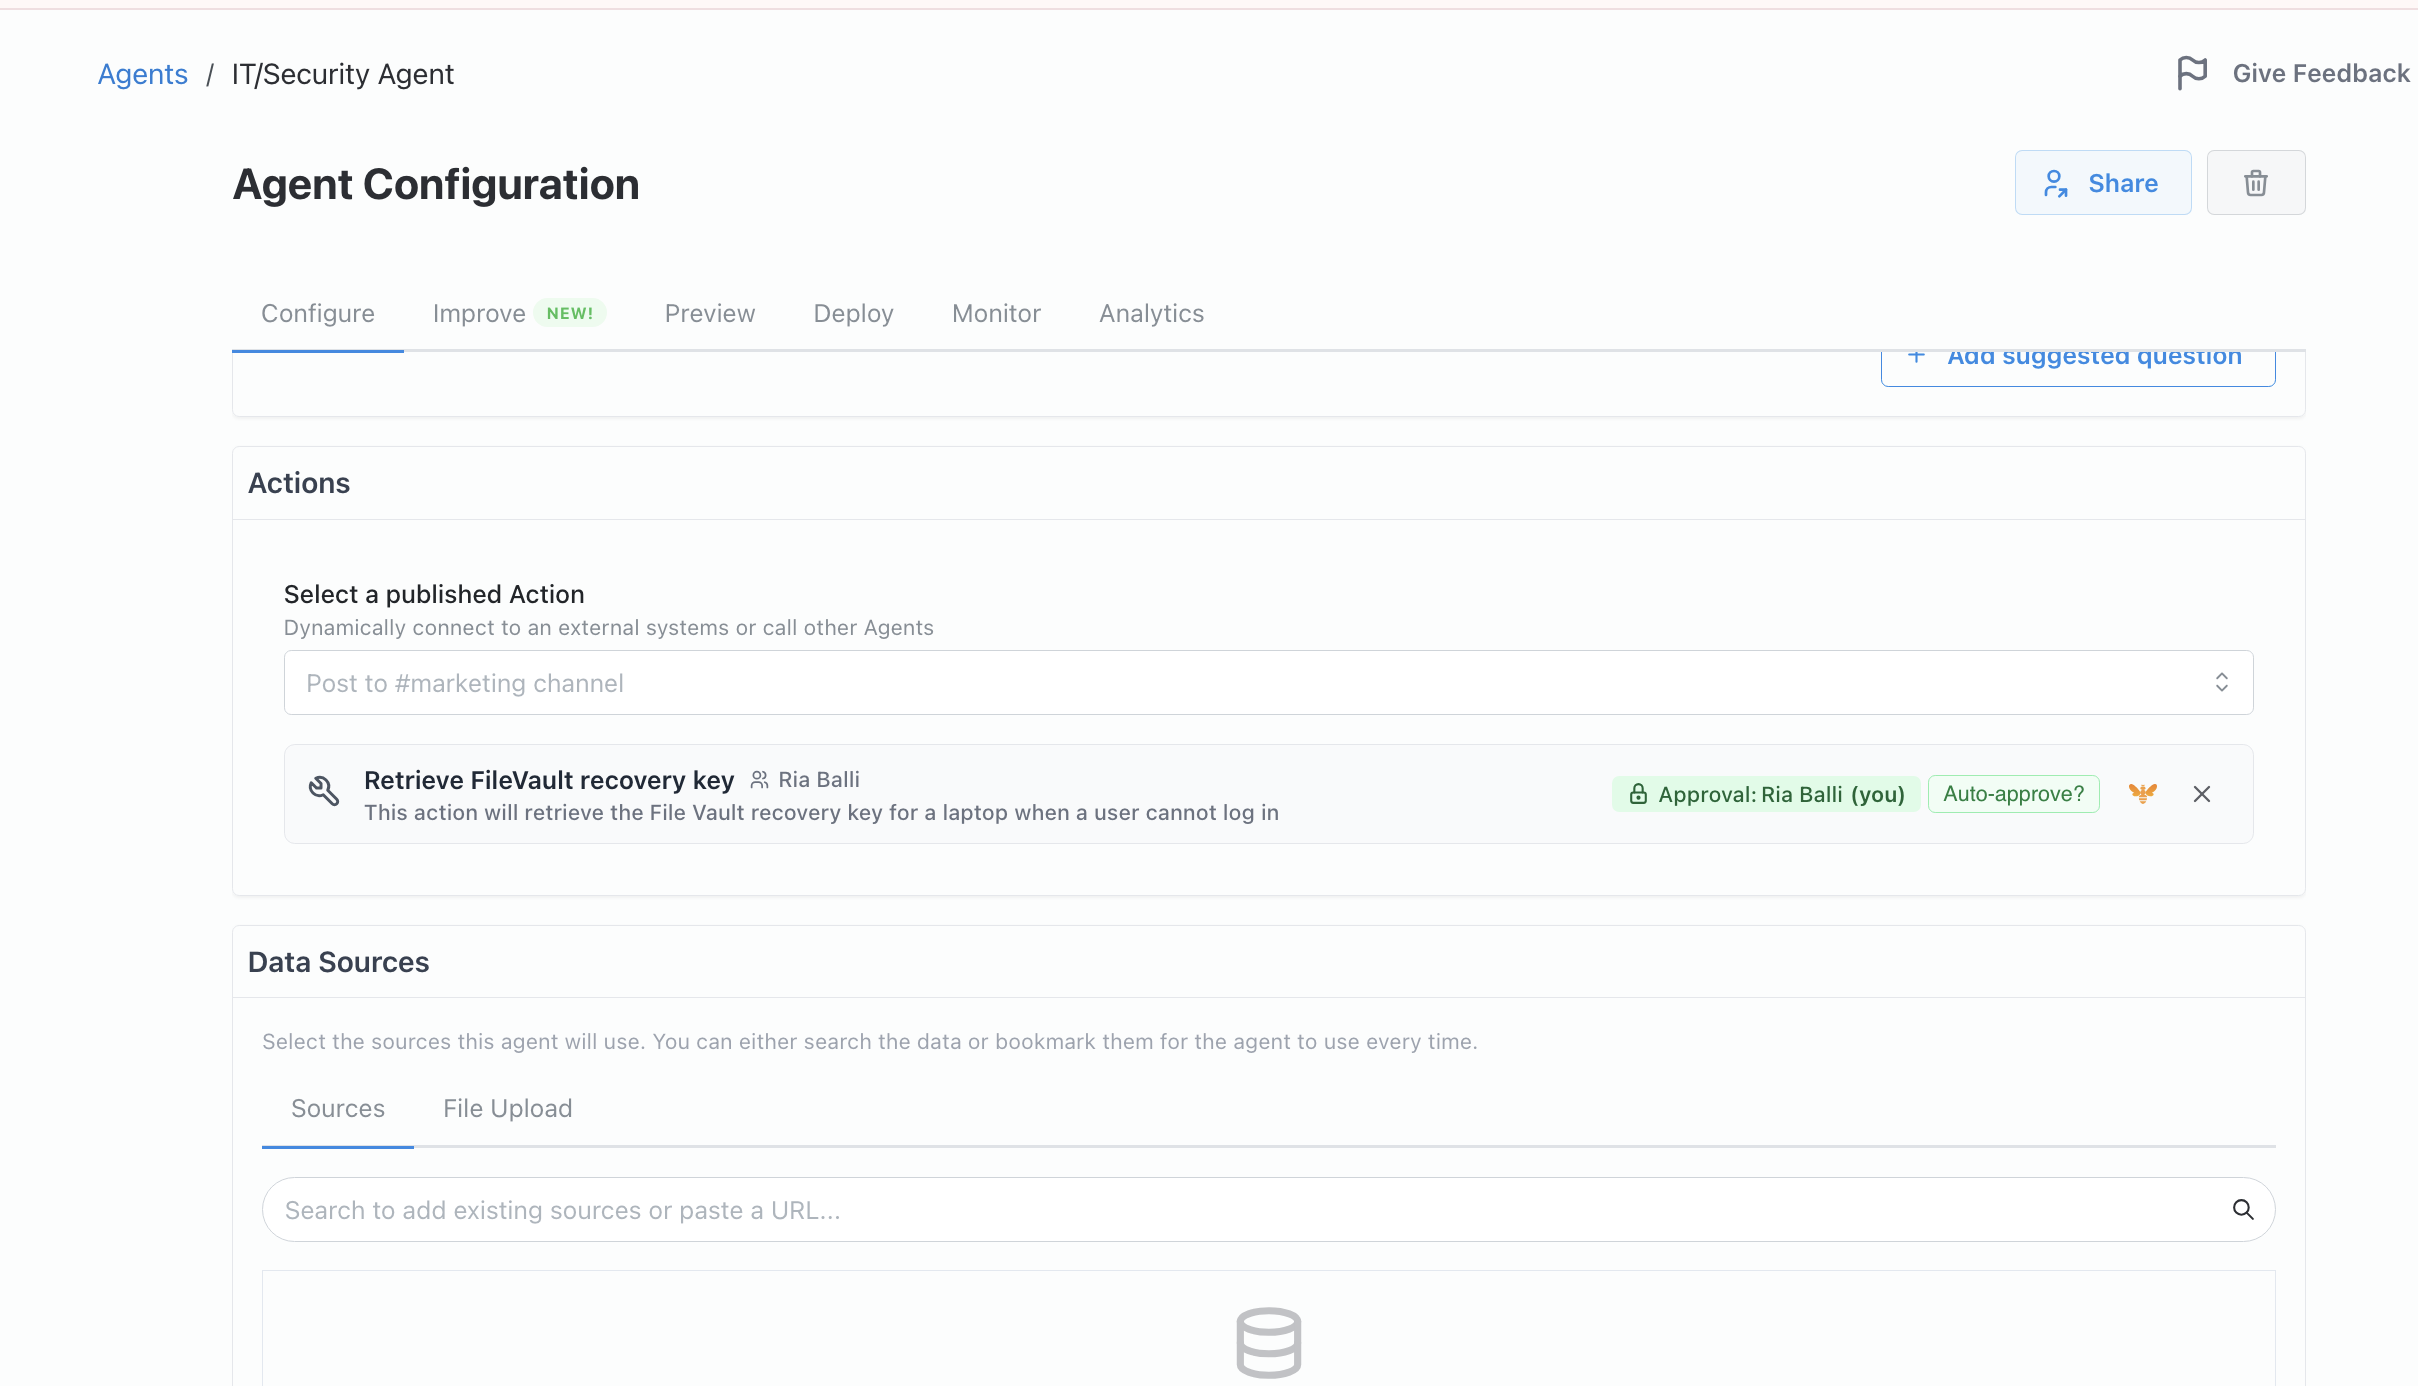Click the Auto-approve? badge
Viewport: 2418px width, 1386px height.
pyautogui.click(x=2014, y=794)
